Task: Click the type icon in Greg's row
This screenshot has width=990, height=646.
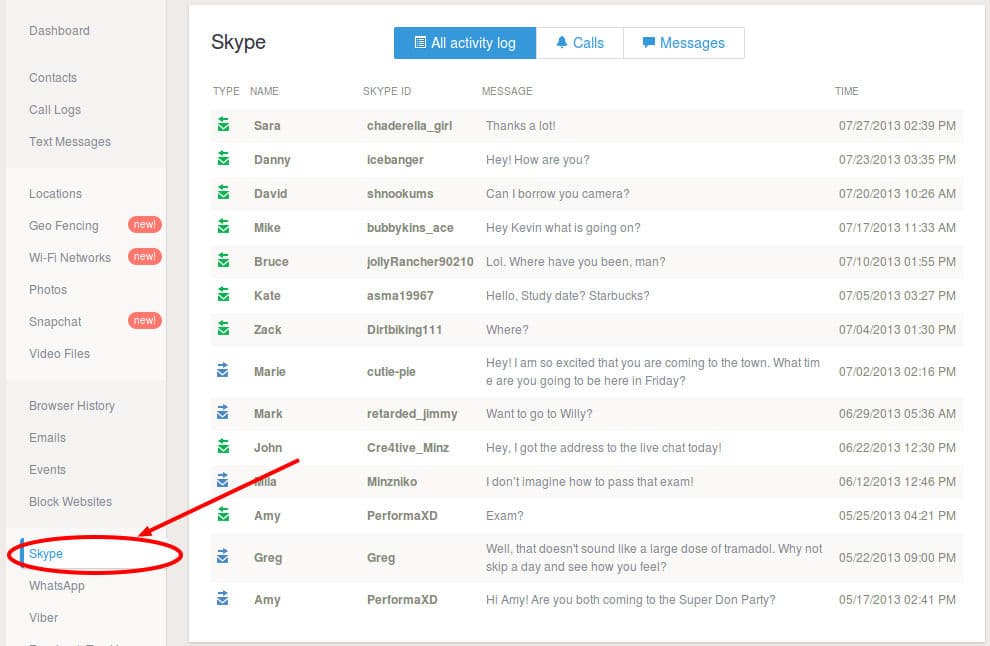Action: coord(223,557)
